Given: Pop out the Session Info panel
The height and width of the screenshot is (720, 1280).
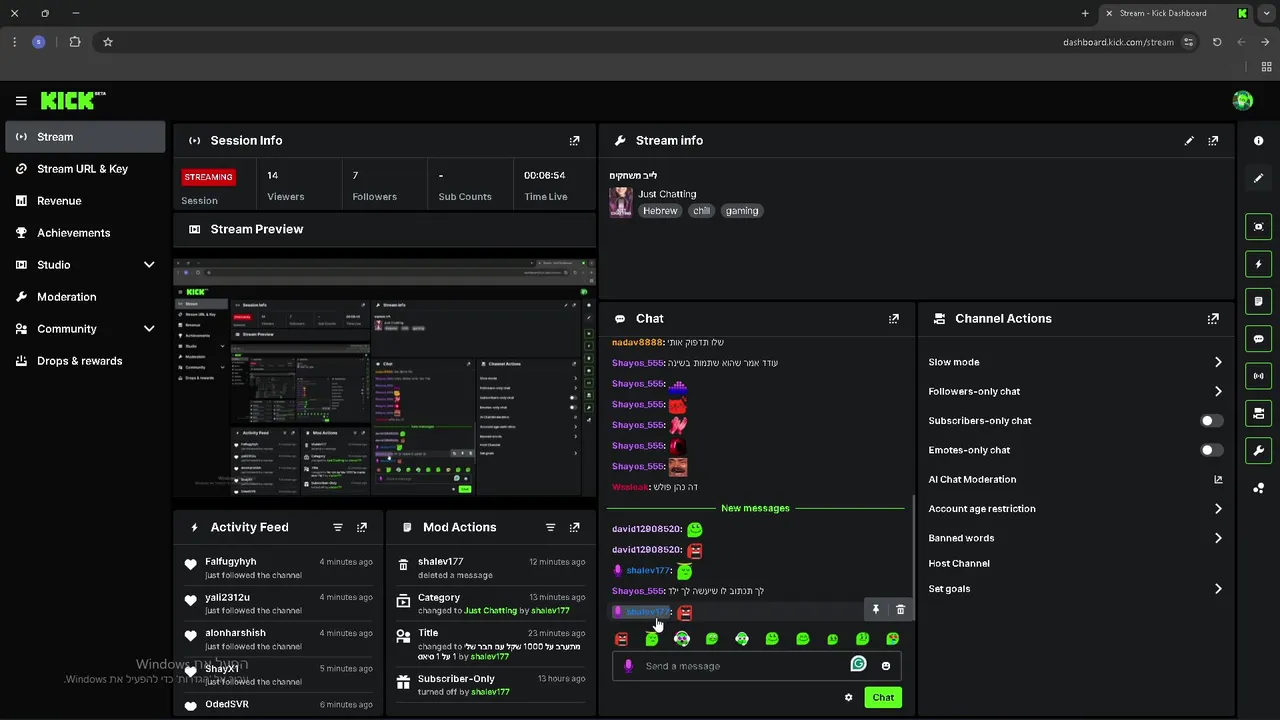Looking at the screenshot, I should (574, 141).
